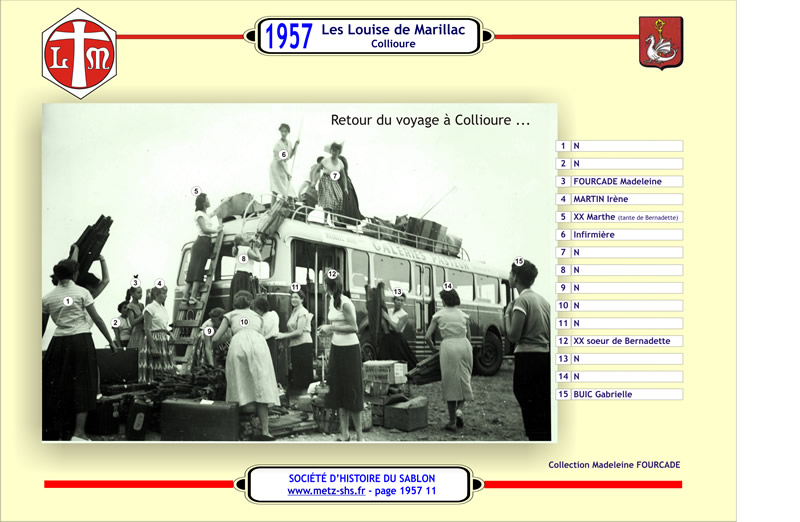
Task: Select the FOURCADE Madeleine legend entry
Action: click(619, 182)
